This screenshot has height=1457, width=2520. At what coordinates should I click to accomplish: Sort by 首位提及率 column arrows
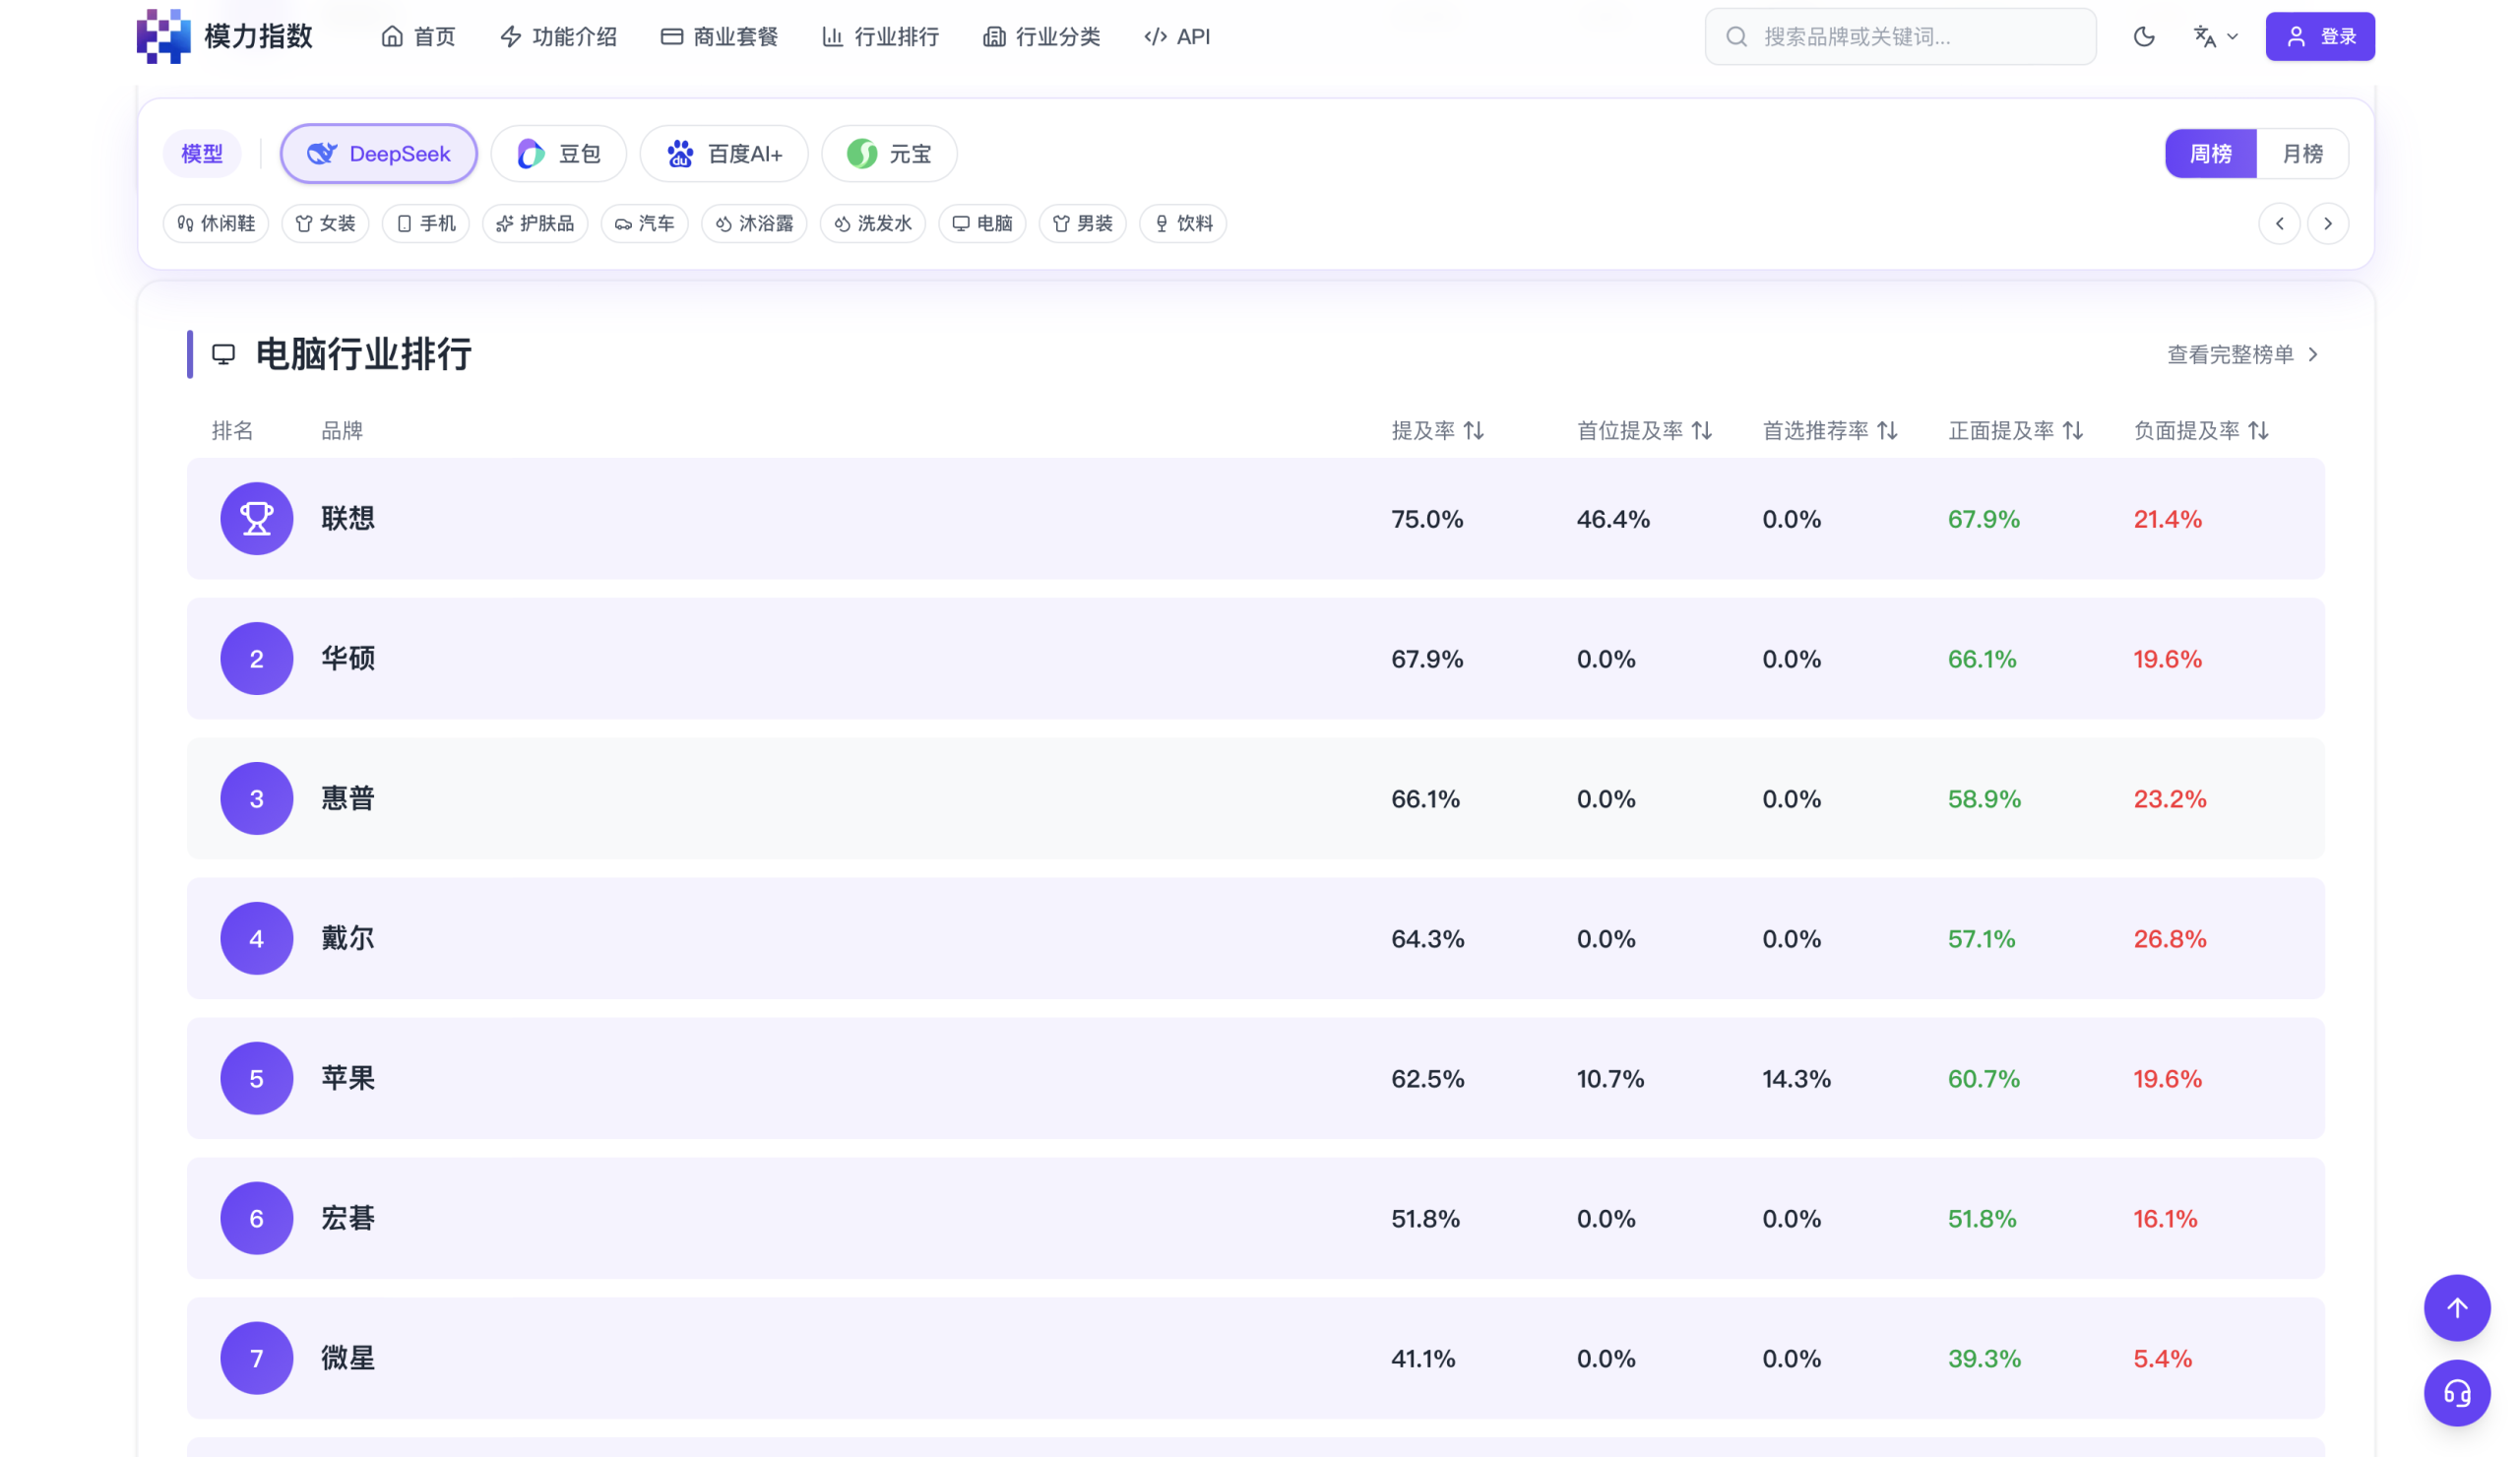(x=1702, y=431)
